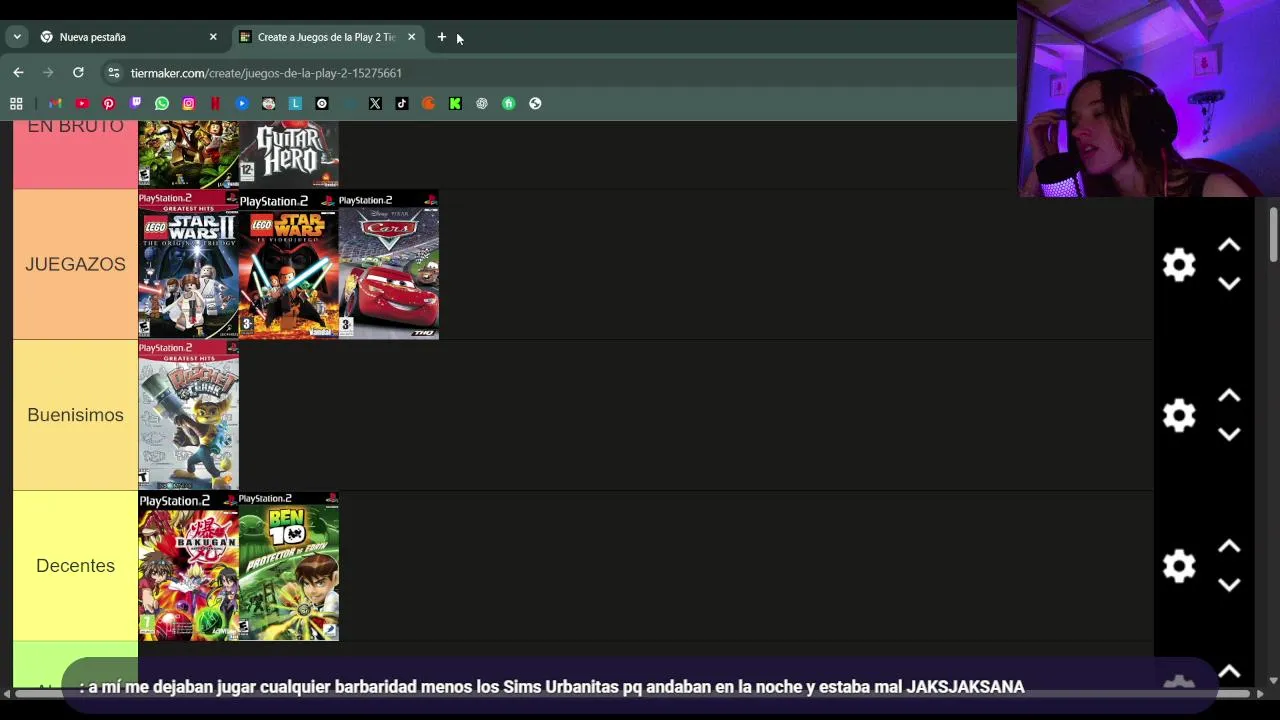Select the LEGO Indiana Jones cover in EN BRUTO
Viewport: 1280px width, 720px height.
[188, 154]
